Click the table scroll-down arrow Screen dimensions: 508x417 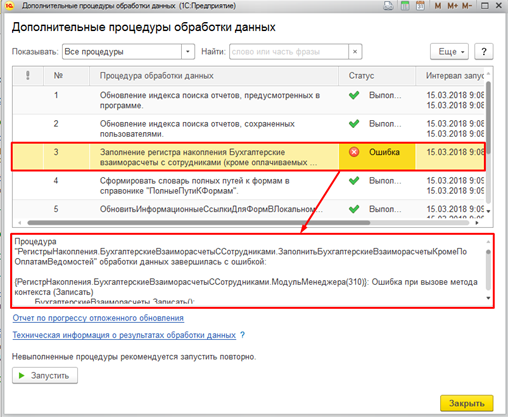click(x=488, y=211)
